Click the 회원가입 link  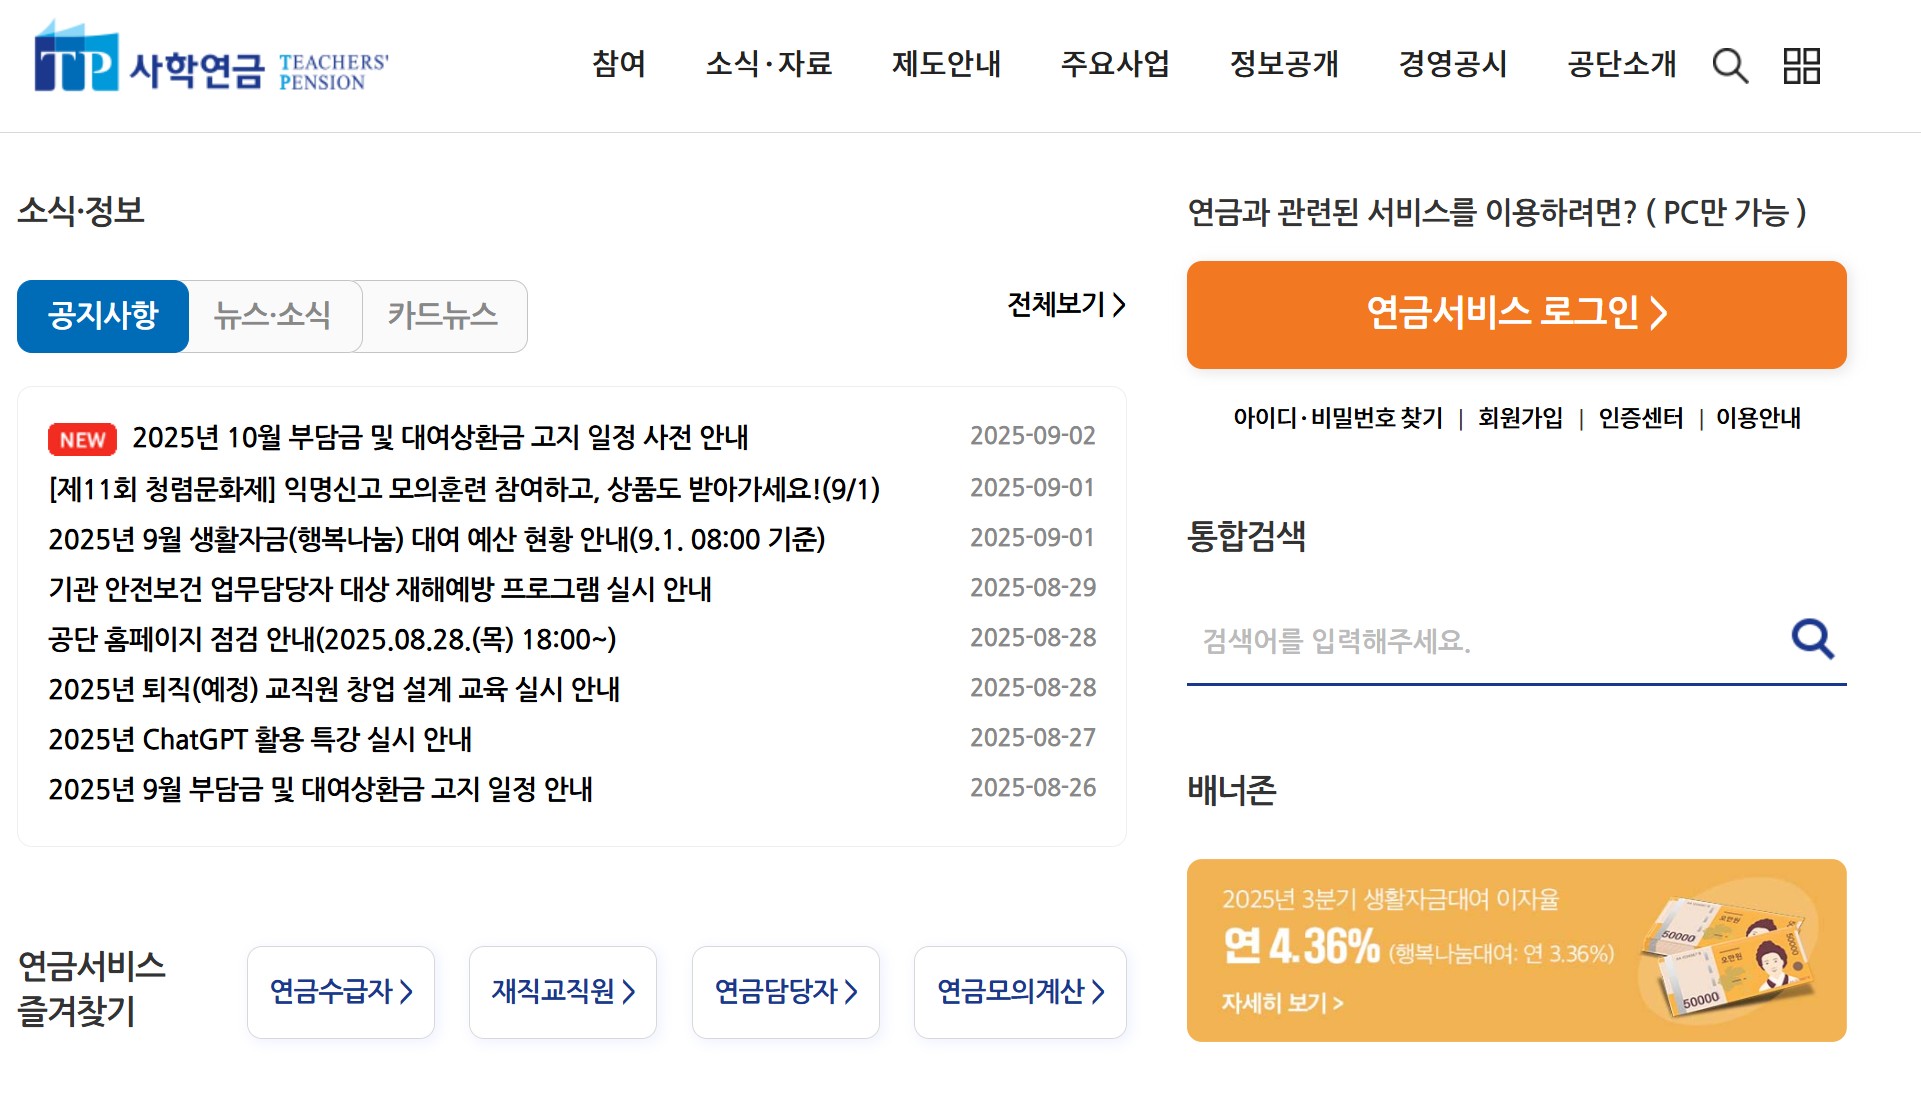coord(1520,418)
